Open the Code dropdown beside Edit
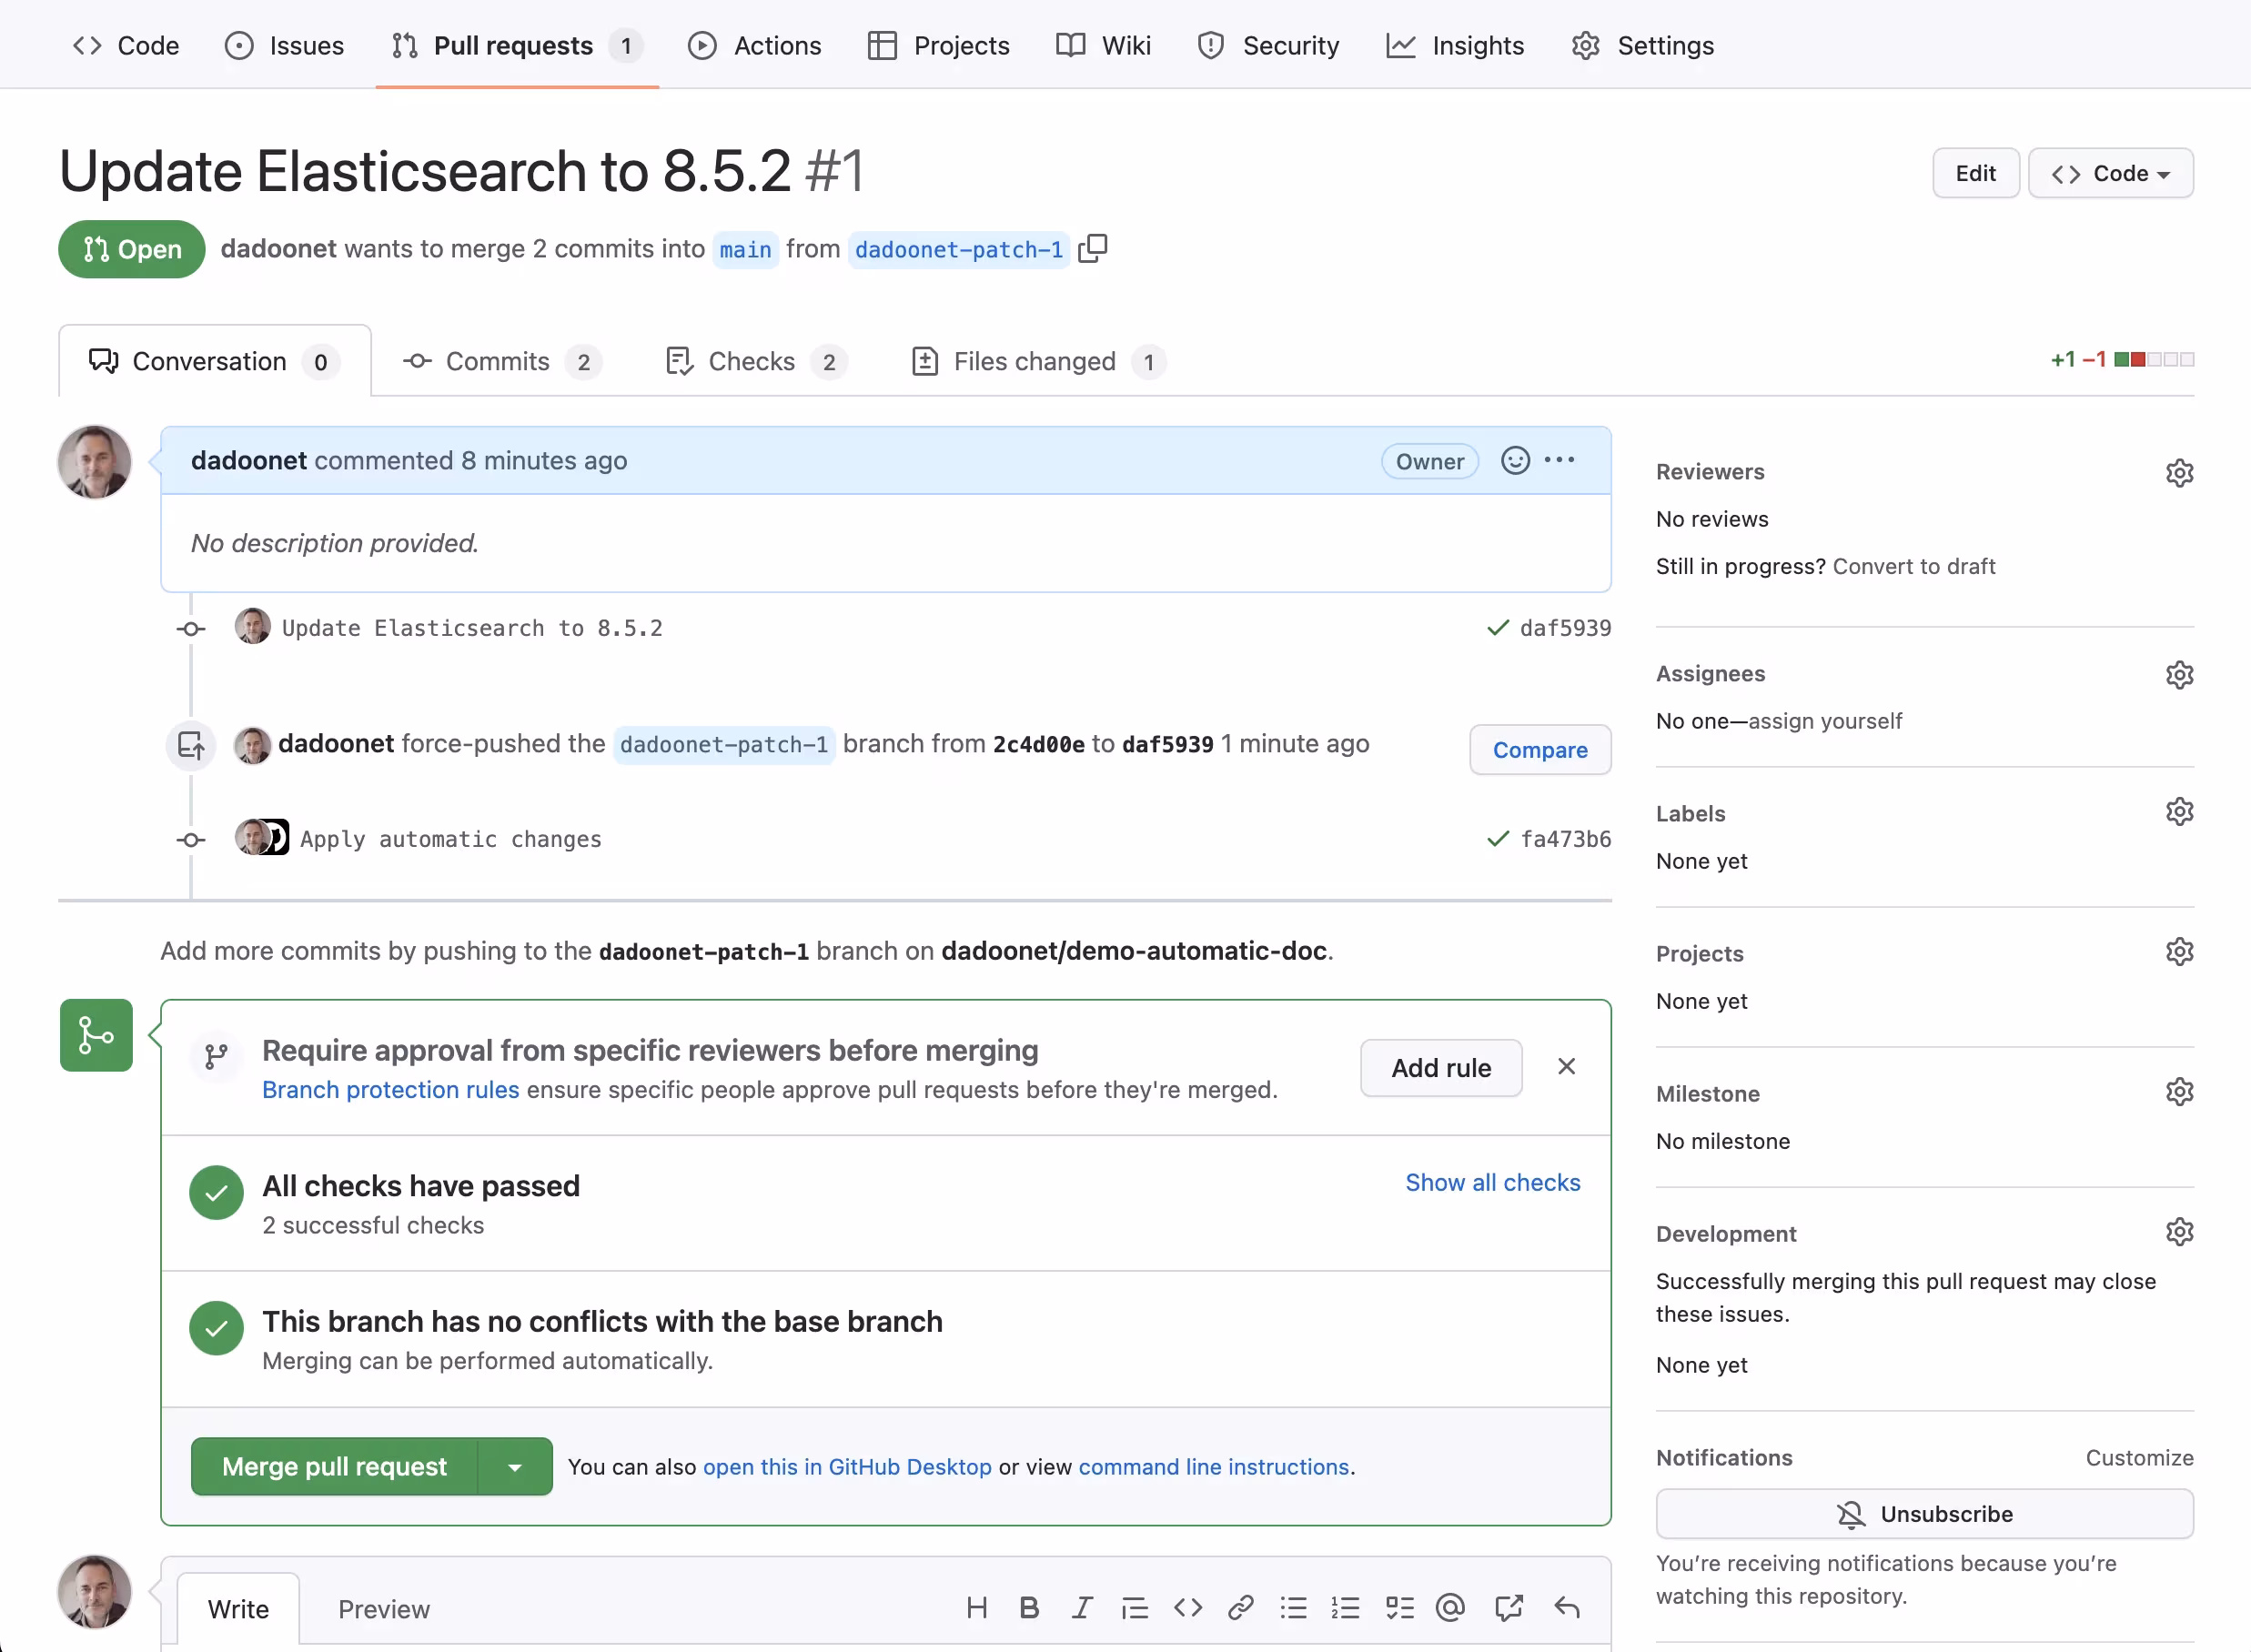Image resolution: width=2251 pixels, height=1652 pixels. click(x=2110, y=173)
